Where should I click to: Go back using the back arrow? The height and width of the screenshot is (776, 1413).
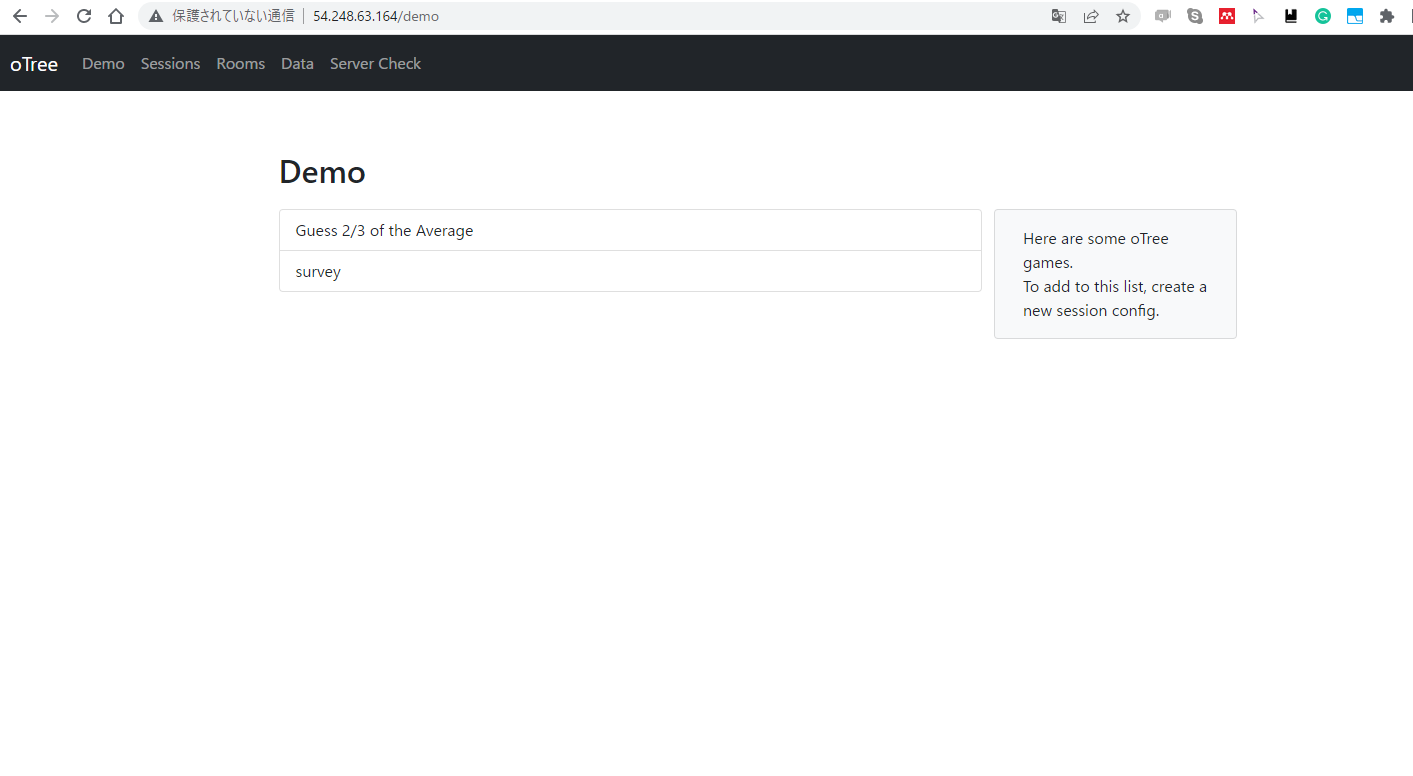pyautogui.click(x=20, y=16)
